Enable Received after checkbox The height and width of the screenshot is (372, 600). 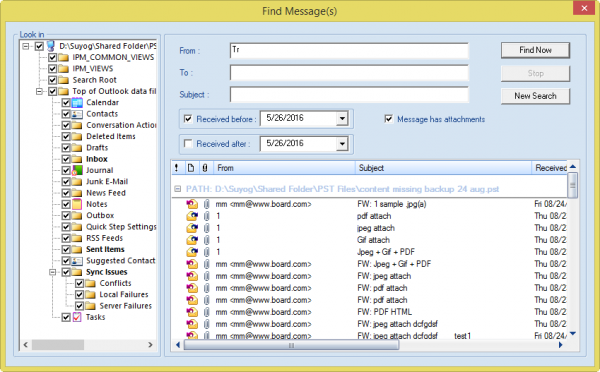[188, 144]
